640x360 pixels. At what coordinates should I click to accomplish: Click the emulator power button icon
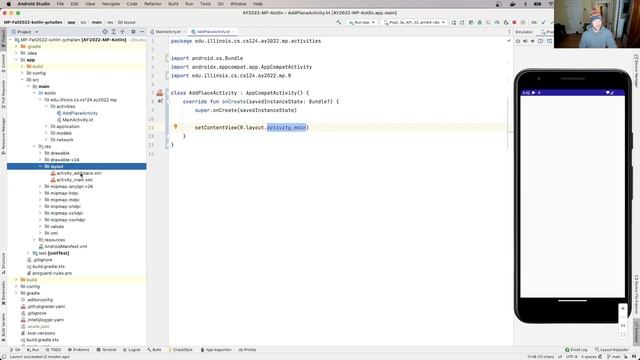point(518,41)
